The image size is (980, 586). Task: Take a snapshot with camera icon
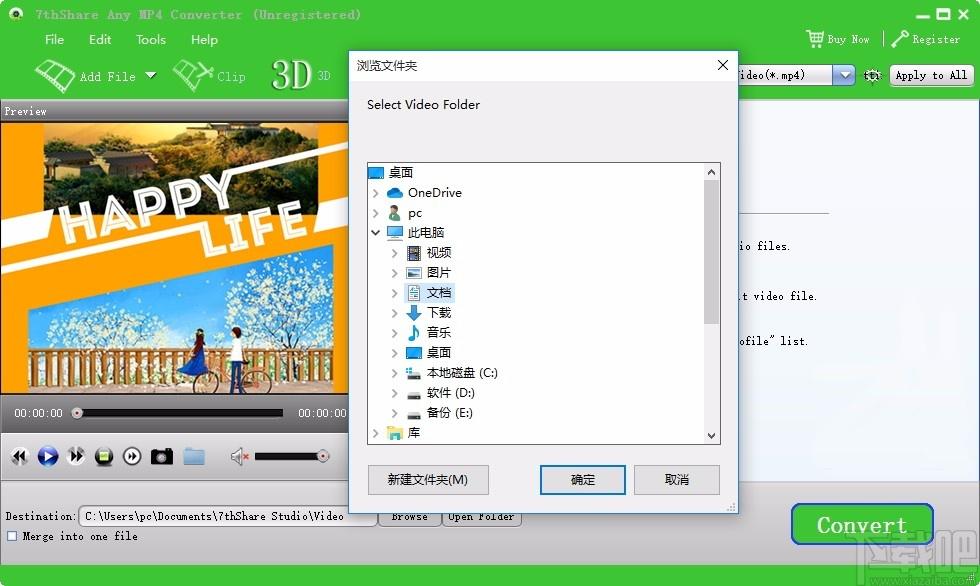(x=162, y=456)
